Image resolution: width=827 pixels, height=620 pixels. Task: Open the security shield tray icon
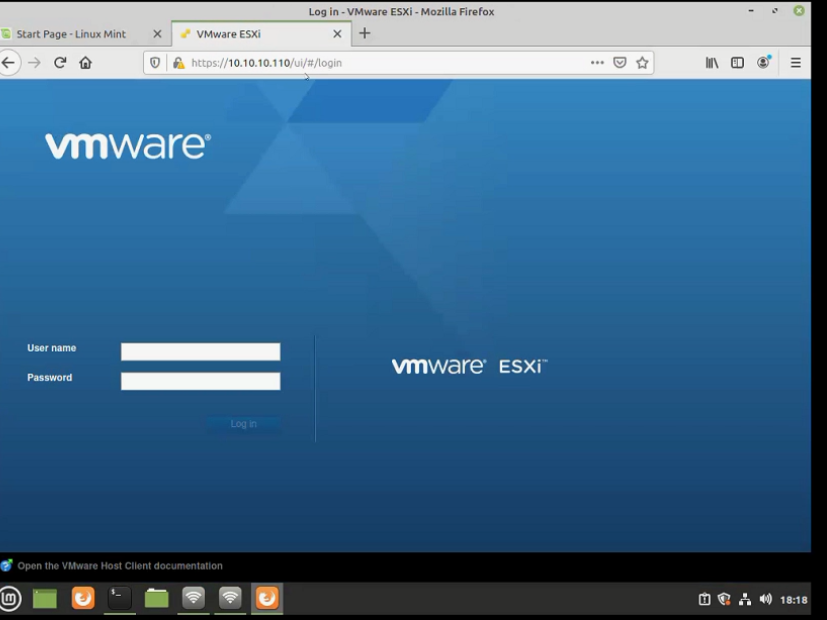pyautogui.click(x=724, y=599)
